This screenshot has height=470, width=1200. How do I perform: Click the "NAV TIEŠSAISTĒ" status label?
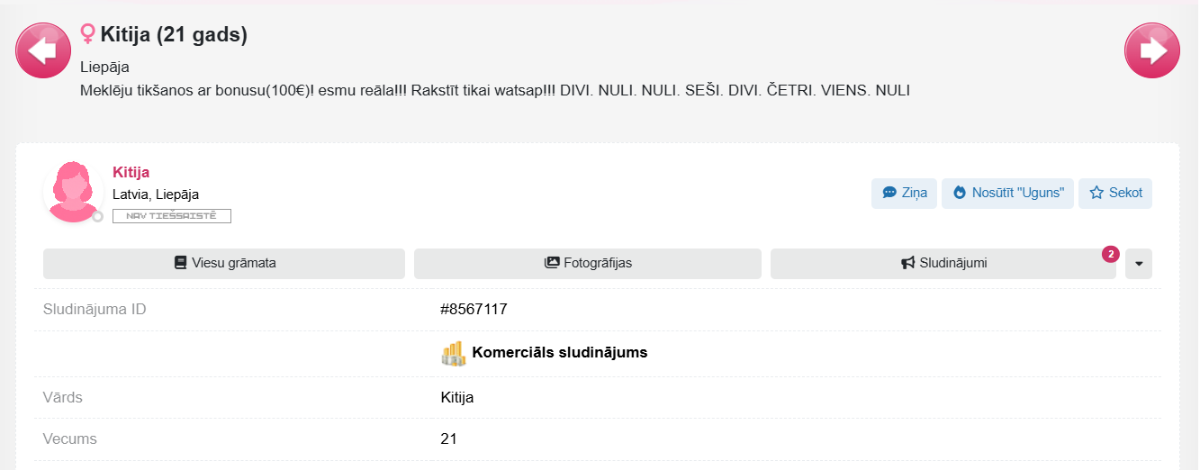(171, 216)
